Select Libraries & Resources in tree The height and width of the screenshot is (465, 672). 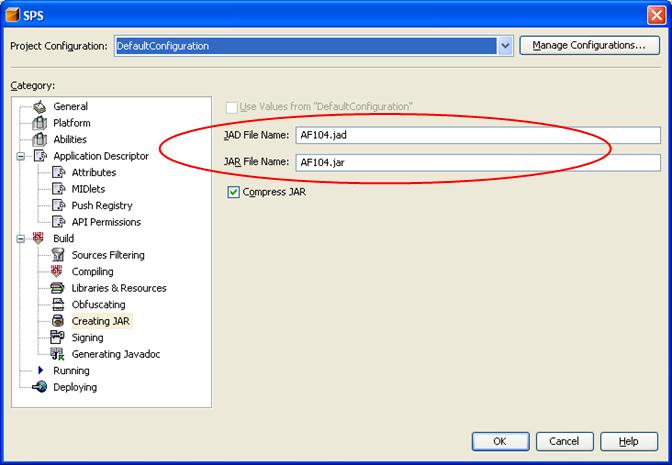coord(118,288)
